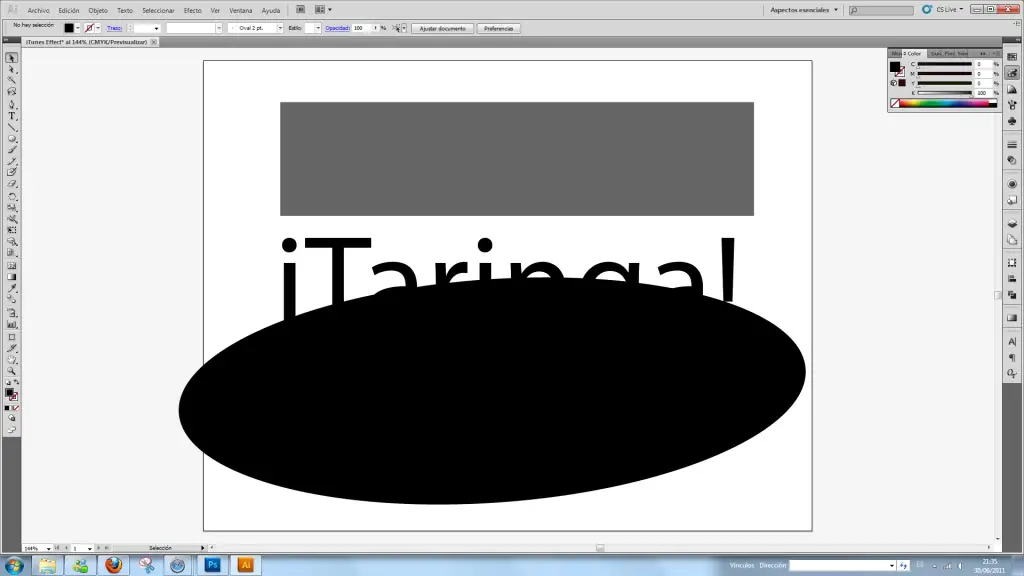Open the Opacidad transparency link
The image size is (1024, 576).
coord(337,28)
